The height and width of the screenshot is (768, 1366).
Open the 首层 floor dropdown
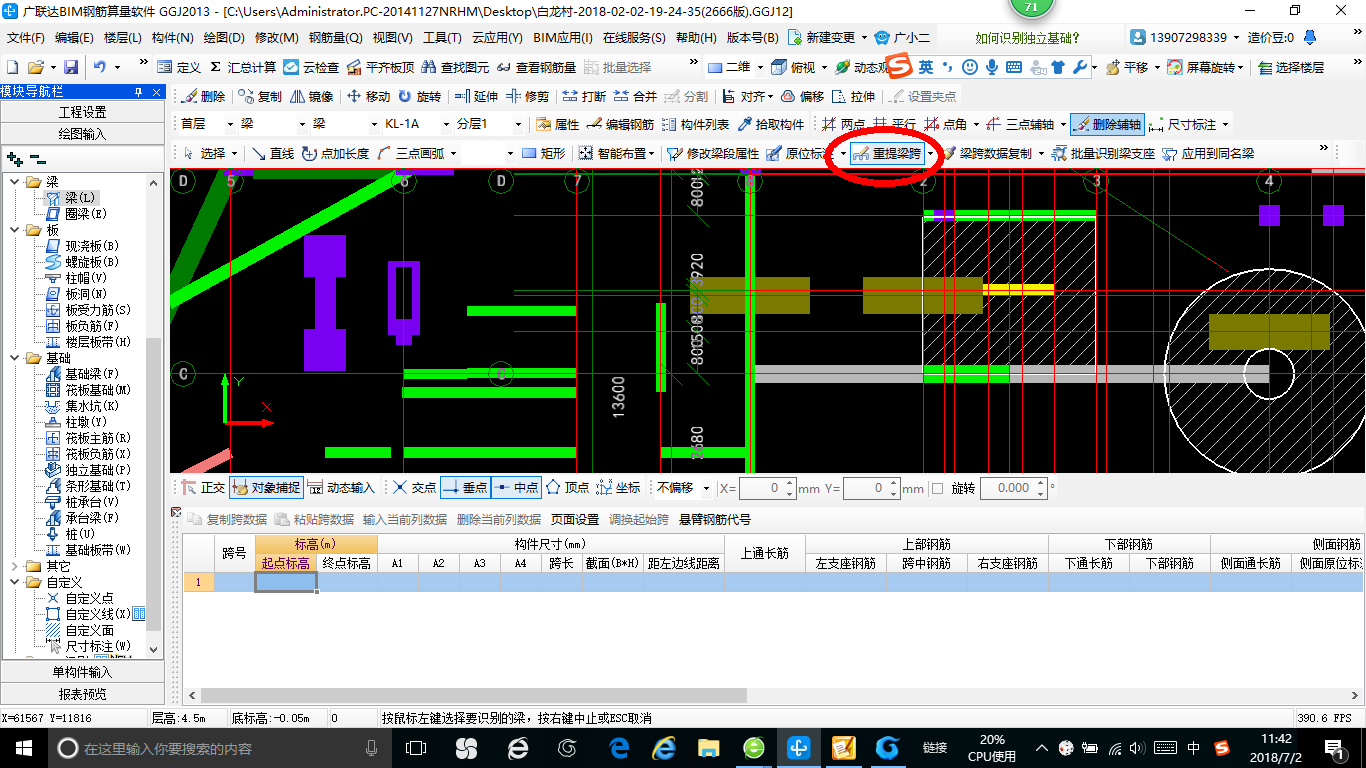[231, 125]
